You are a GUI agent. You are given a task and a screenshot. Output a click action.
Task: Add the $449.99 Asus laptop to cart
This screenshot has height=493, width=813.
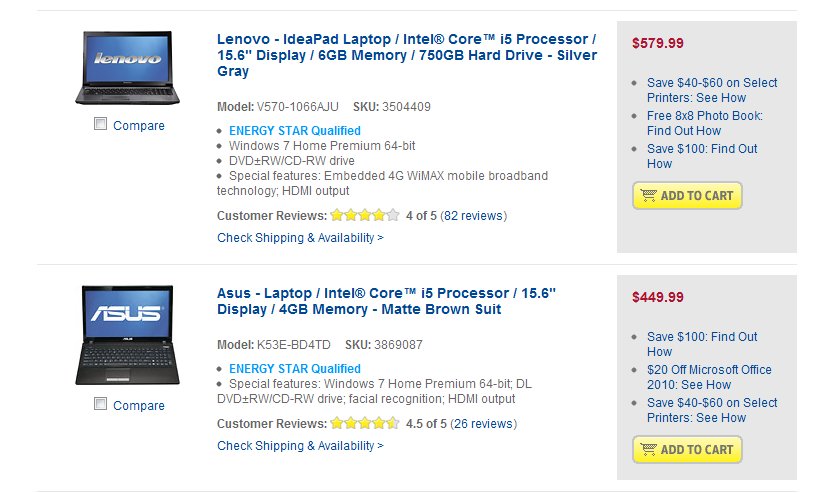(x=687, y=449)
